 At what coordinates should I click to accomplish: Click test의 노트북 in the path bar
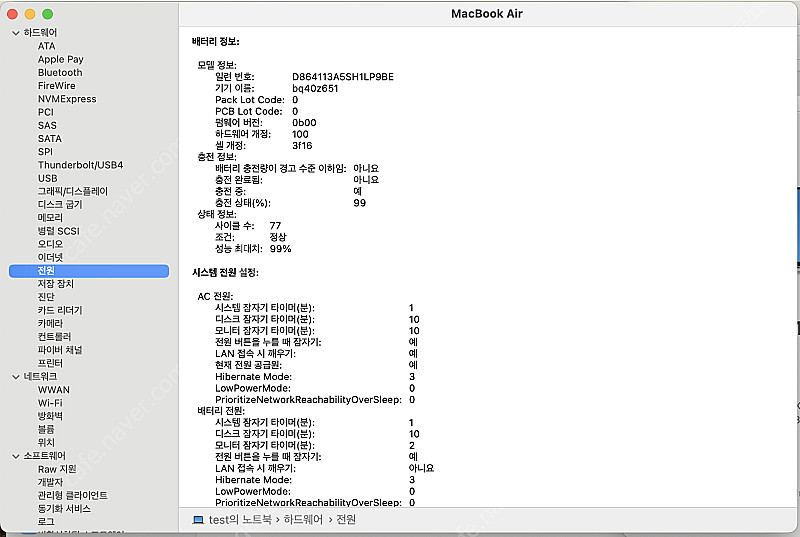240,520
